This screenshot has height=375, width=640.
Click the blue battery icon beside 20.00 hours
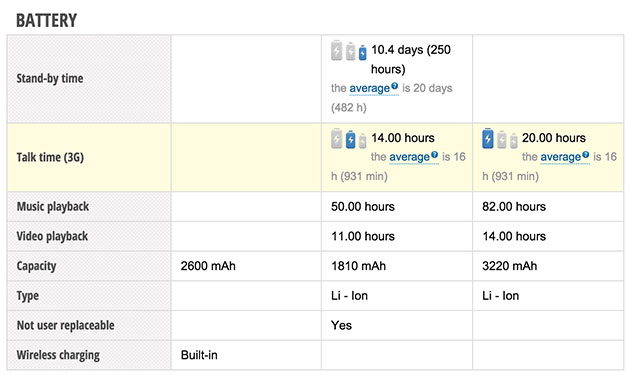(488, 138)
